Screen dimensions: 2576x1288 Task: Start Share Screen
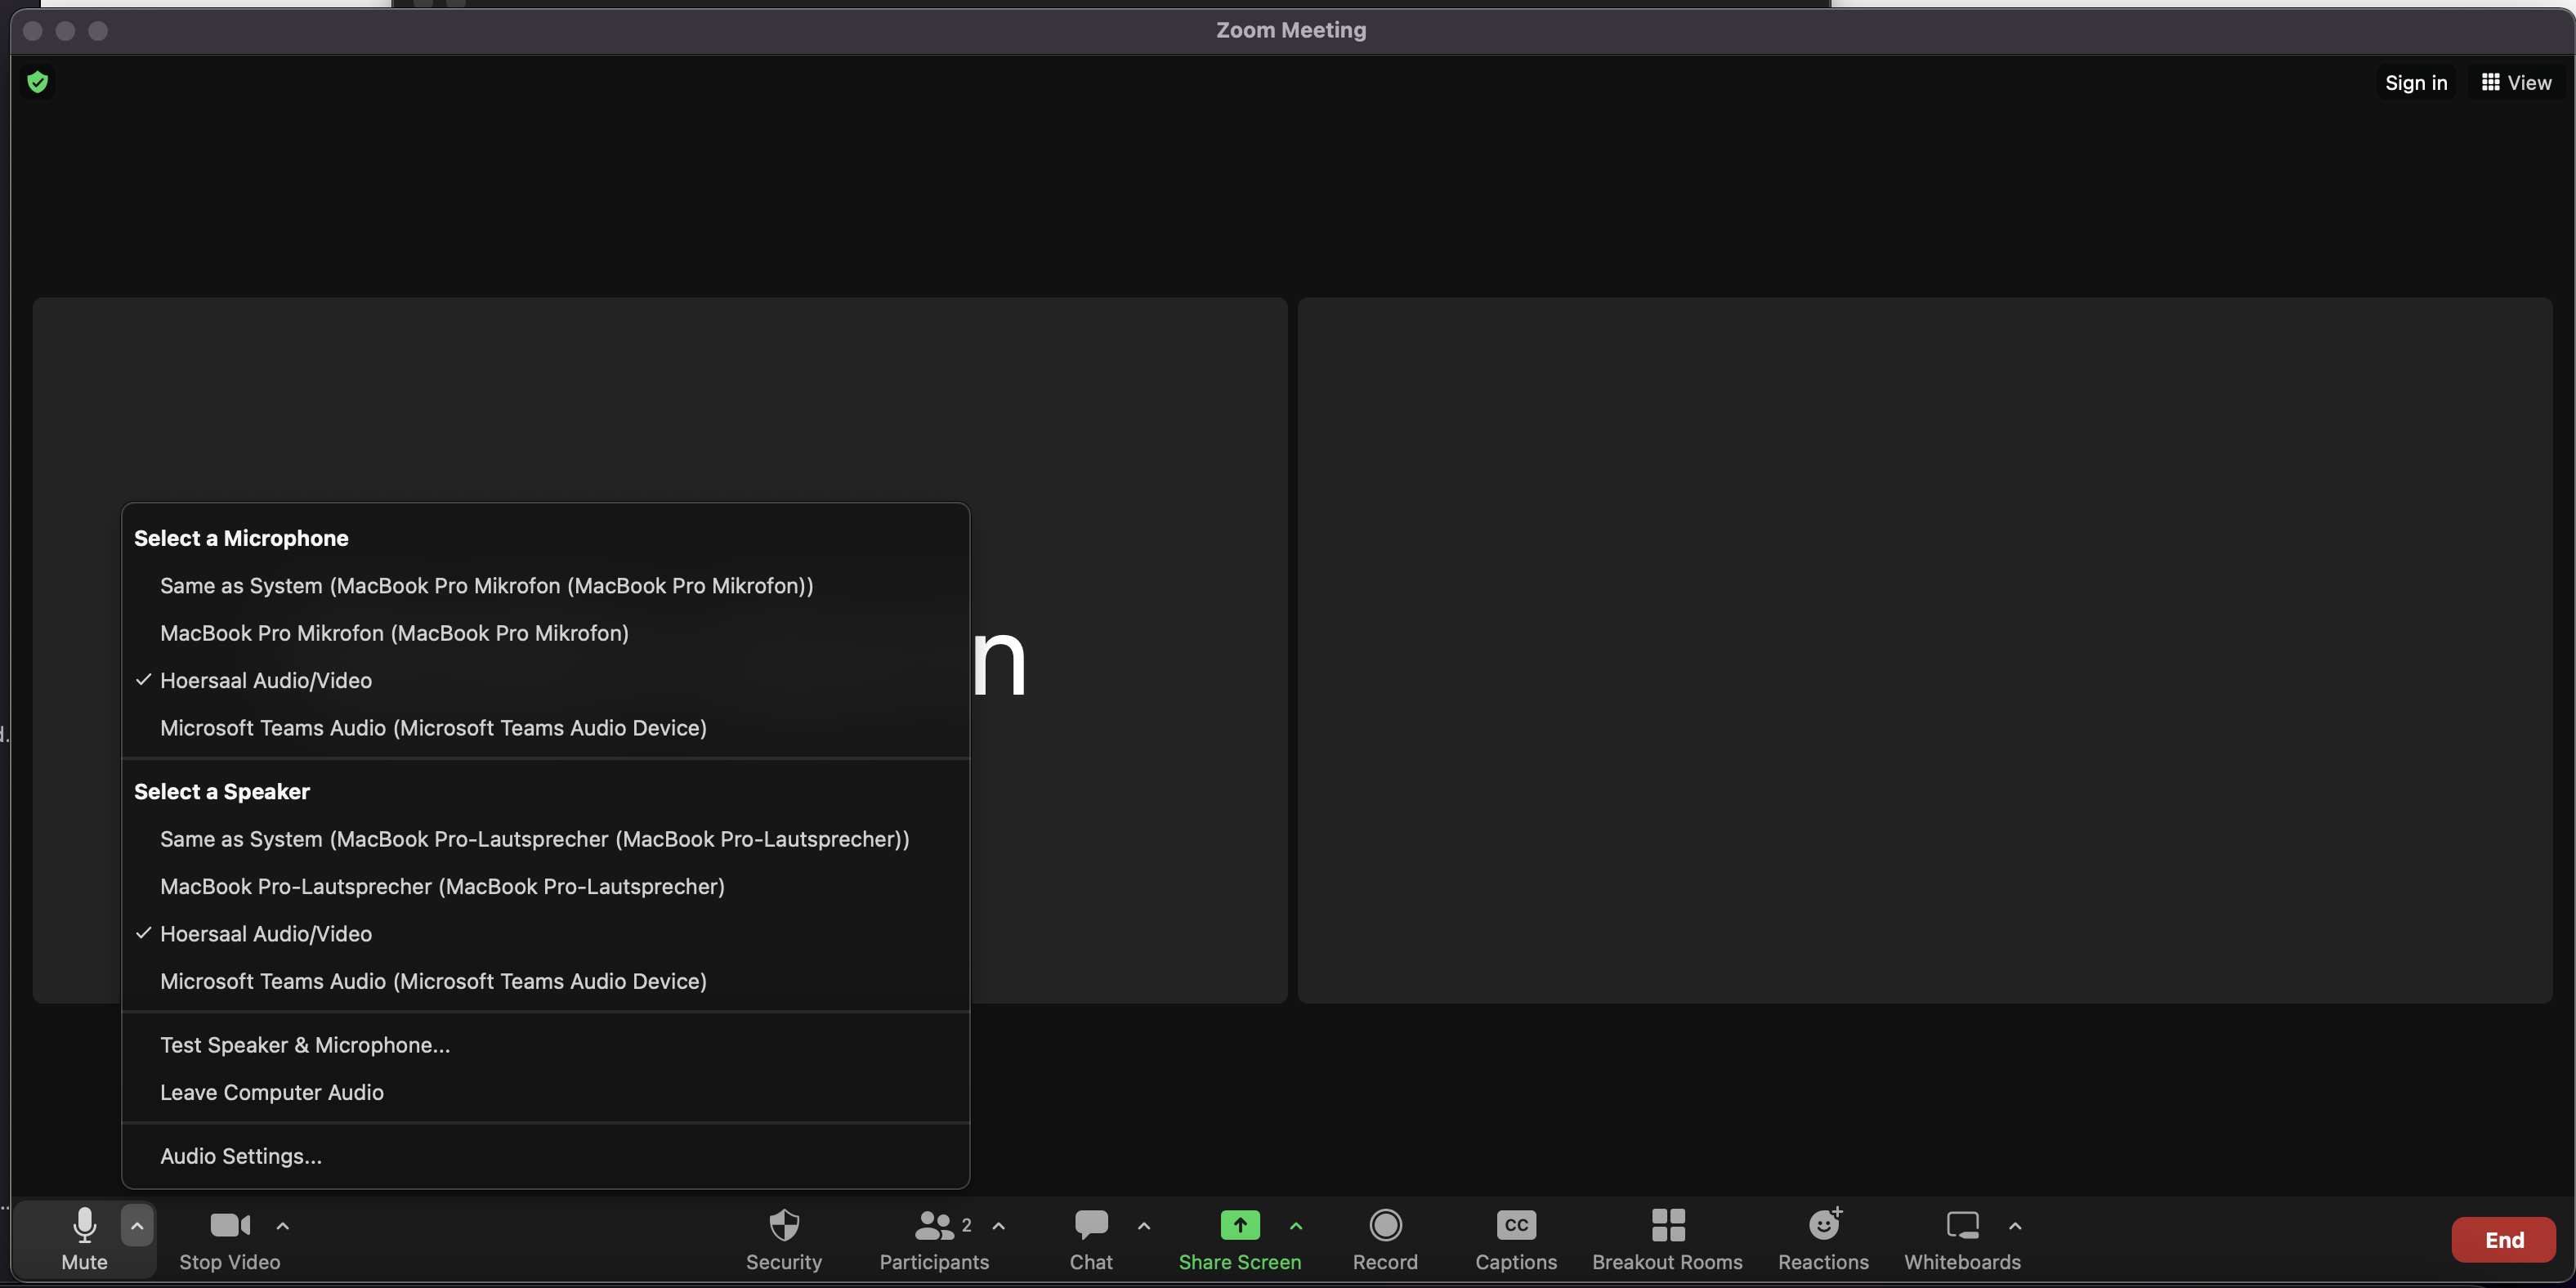click(x=1240, y=1239)
